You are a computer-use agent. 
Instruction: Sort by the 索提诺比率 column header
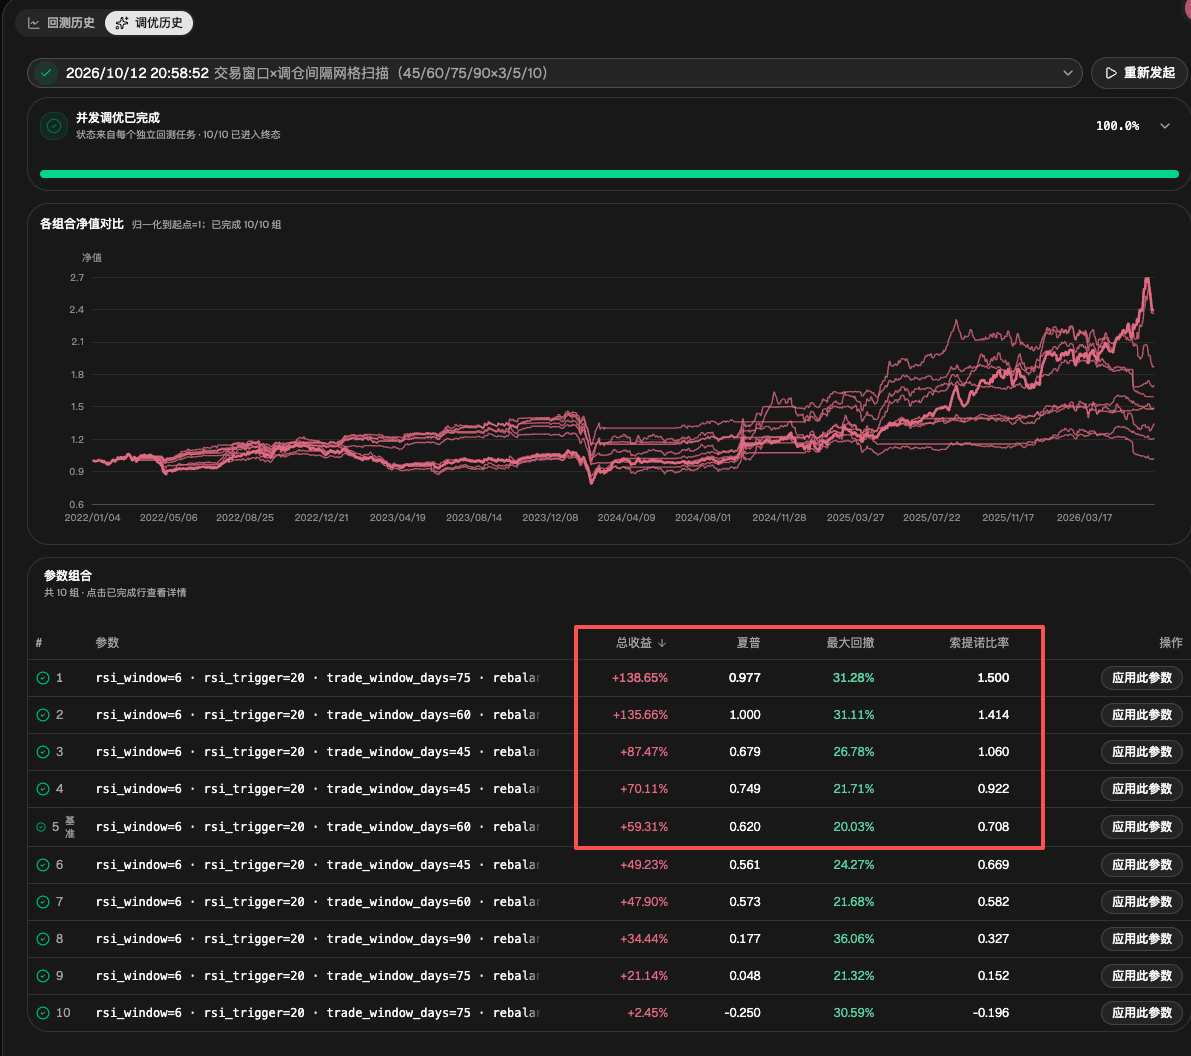[x=979, y=643]
